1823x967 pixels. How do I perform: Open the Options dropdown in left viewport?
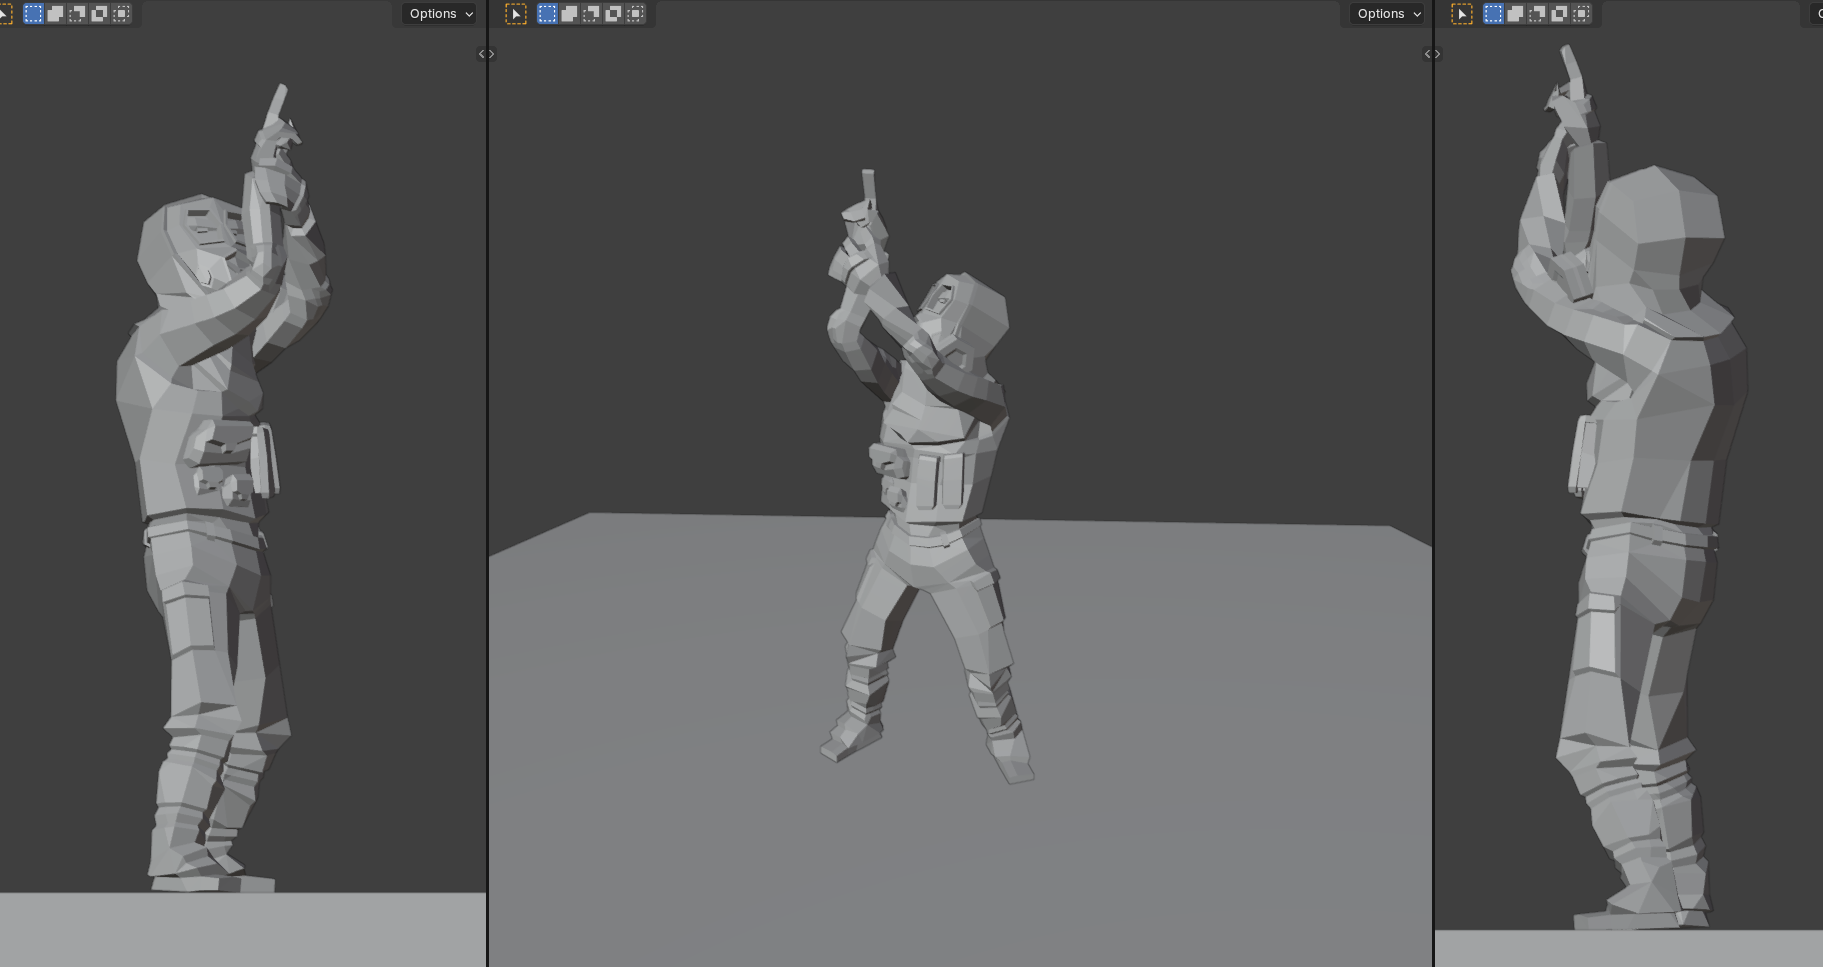point(440,14)
